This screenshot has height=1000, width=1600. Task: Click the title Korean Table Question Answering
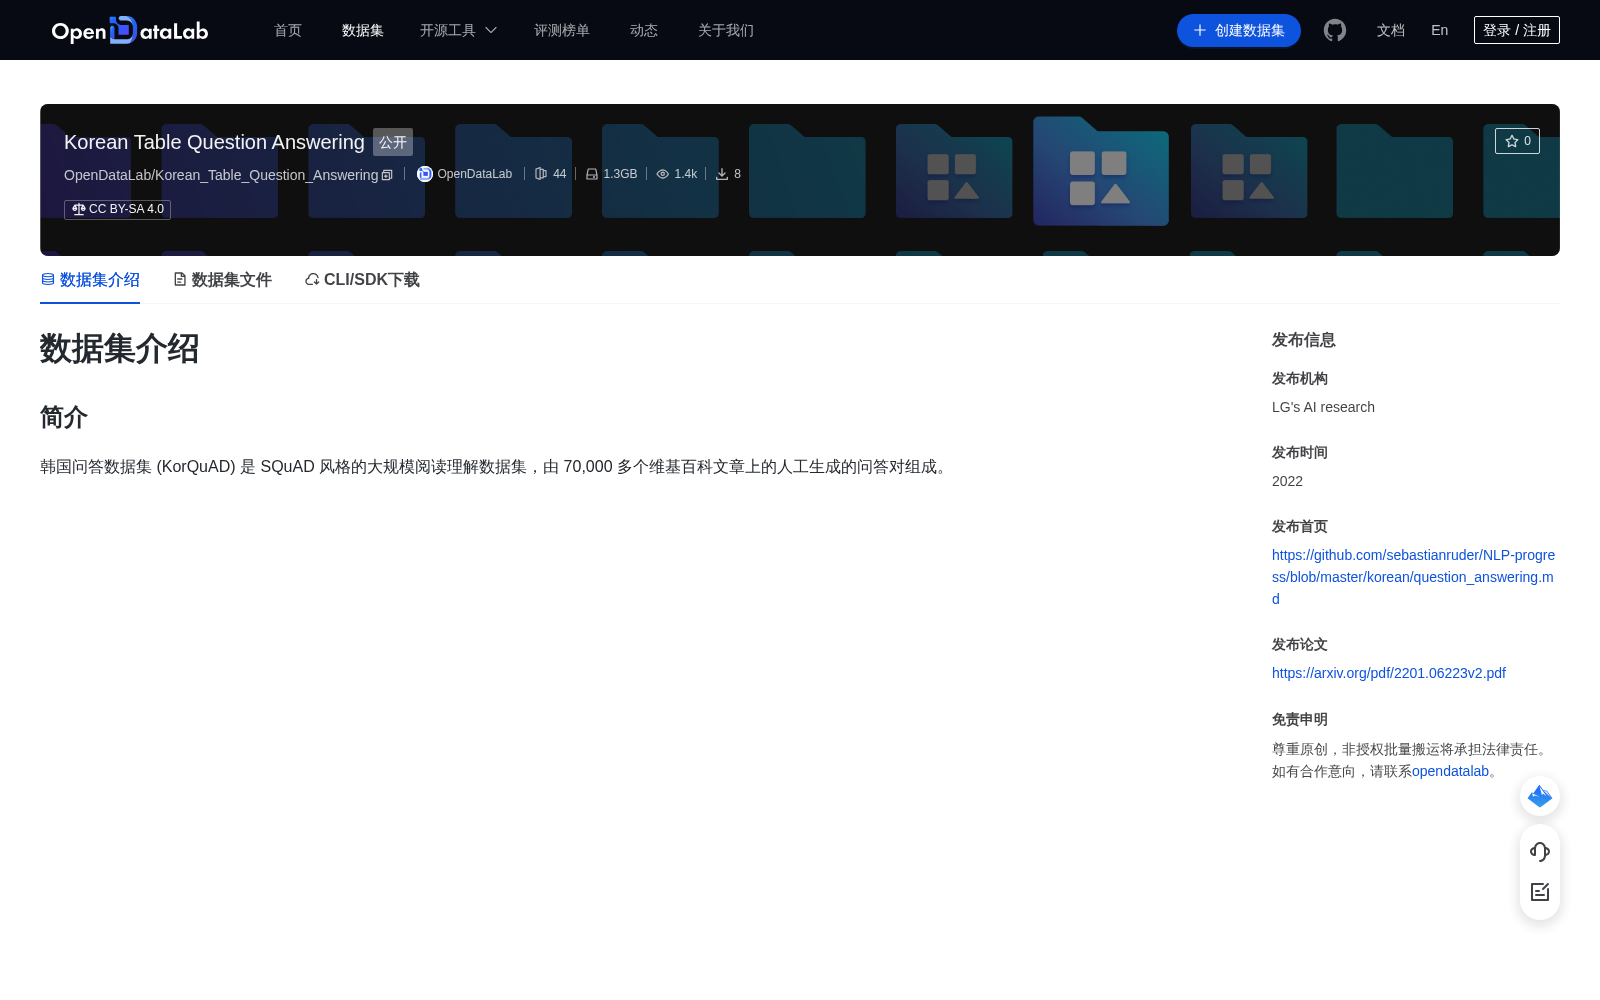tap(214, 142)
